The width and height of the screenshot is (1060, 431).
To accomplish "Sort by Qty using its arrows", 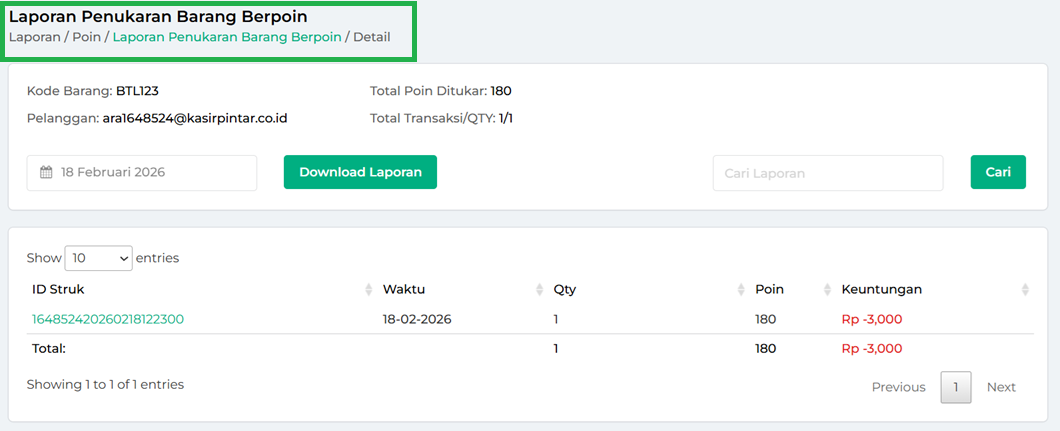I will (741, 290).
